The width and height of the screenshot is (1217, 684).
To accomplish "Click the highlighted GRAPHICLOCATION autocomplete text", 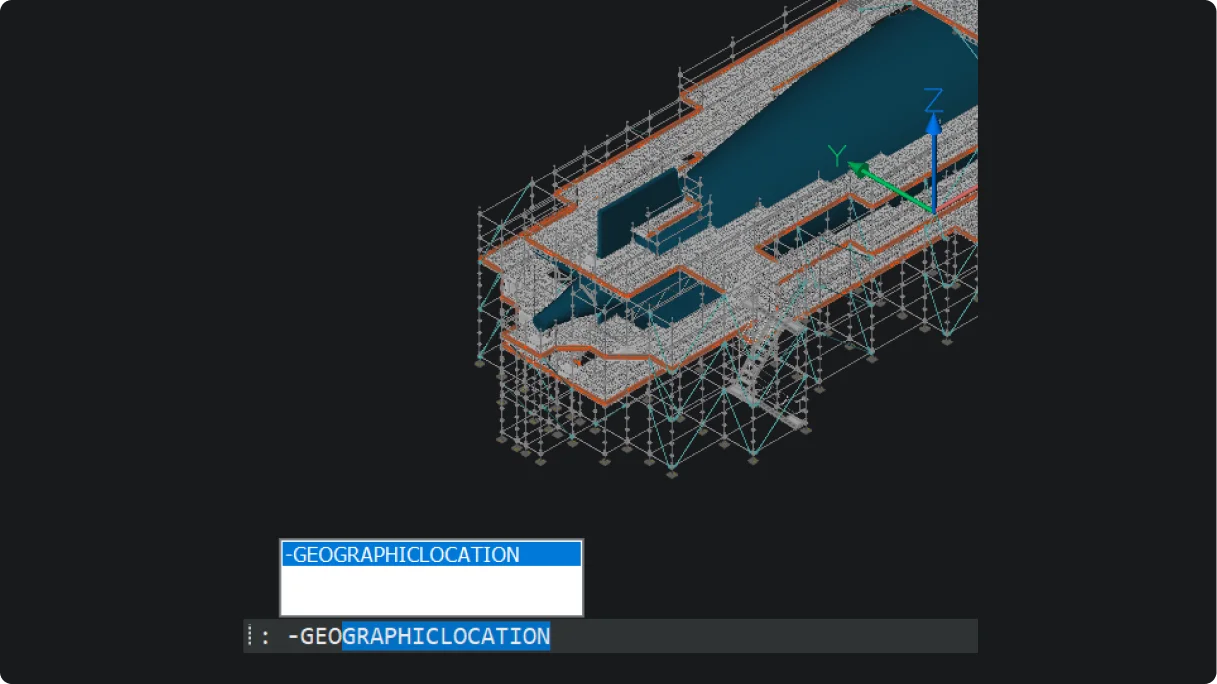I will click(x=446, y=636).
